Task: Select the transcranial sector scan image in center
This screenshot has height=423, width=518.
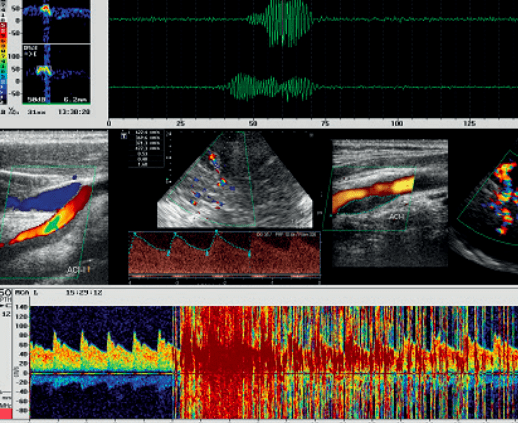Action: coord(235,179)
